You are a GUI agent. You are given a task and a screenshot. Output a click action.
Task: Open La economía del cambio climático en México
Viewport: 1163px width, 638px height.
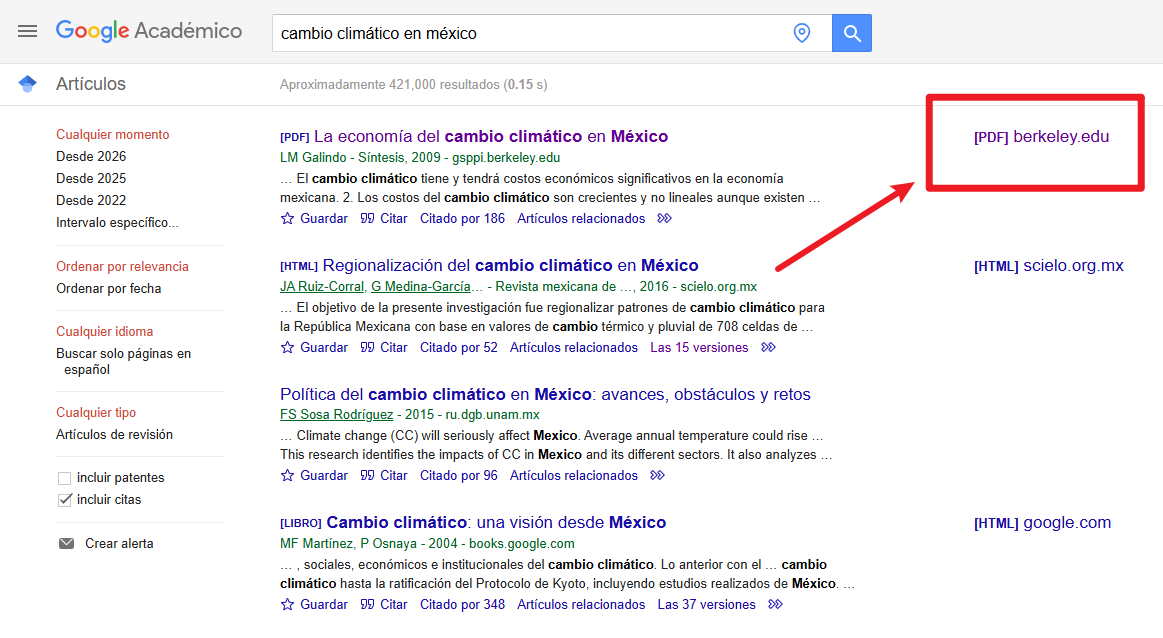491,137
